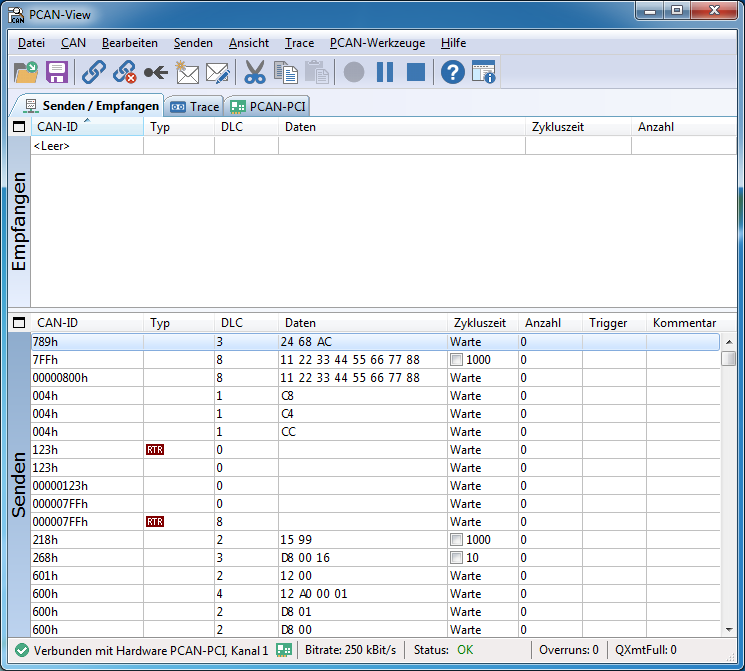Screen dimensions: 745x671
Task: Click the Connect chain link icon
Action: point(93,72)
